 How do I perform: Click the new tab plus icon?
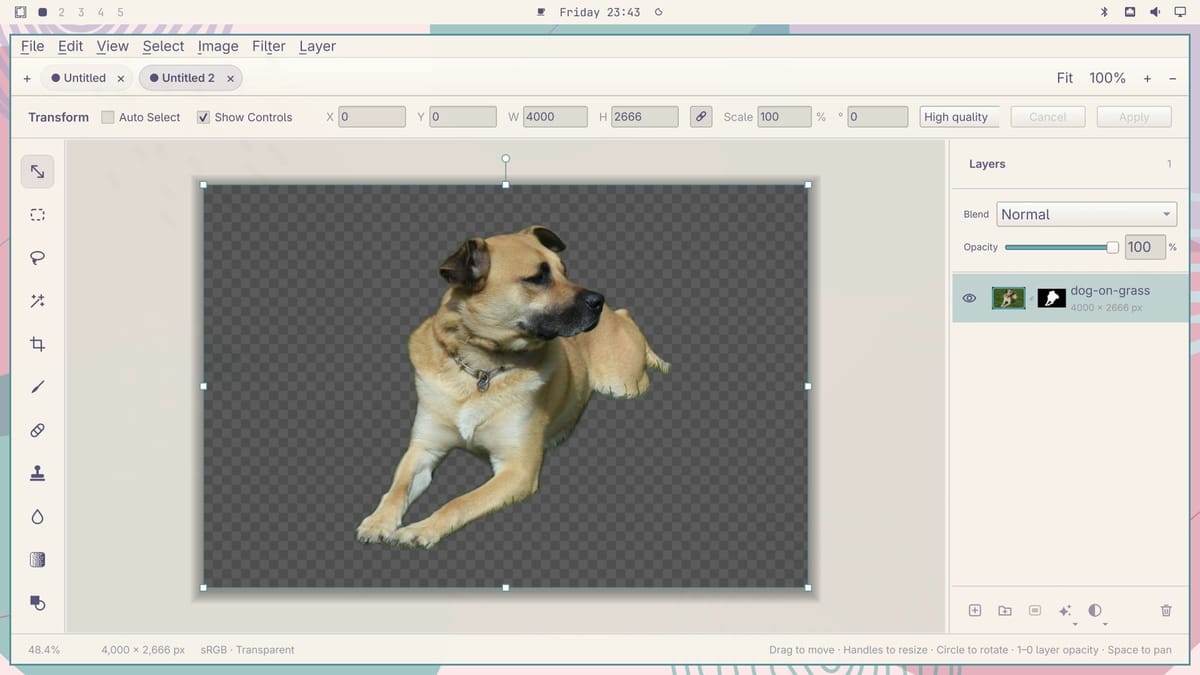pyautogui.click(x=26, y=78)
